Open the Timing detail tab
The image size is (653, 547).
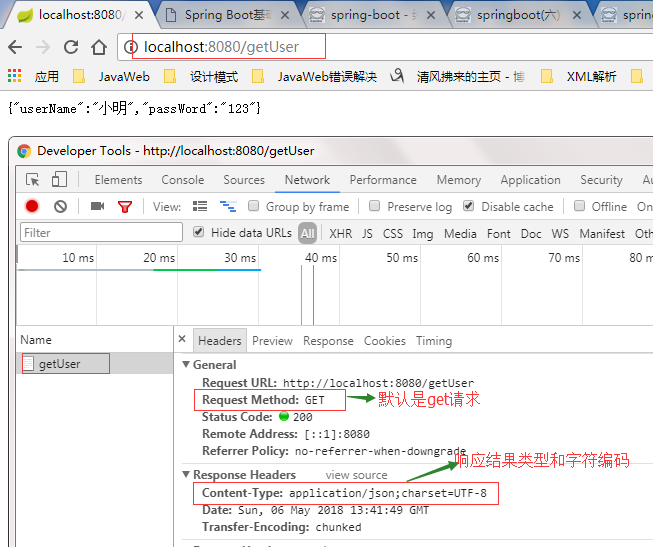[434, 341]
